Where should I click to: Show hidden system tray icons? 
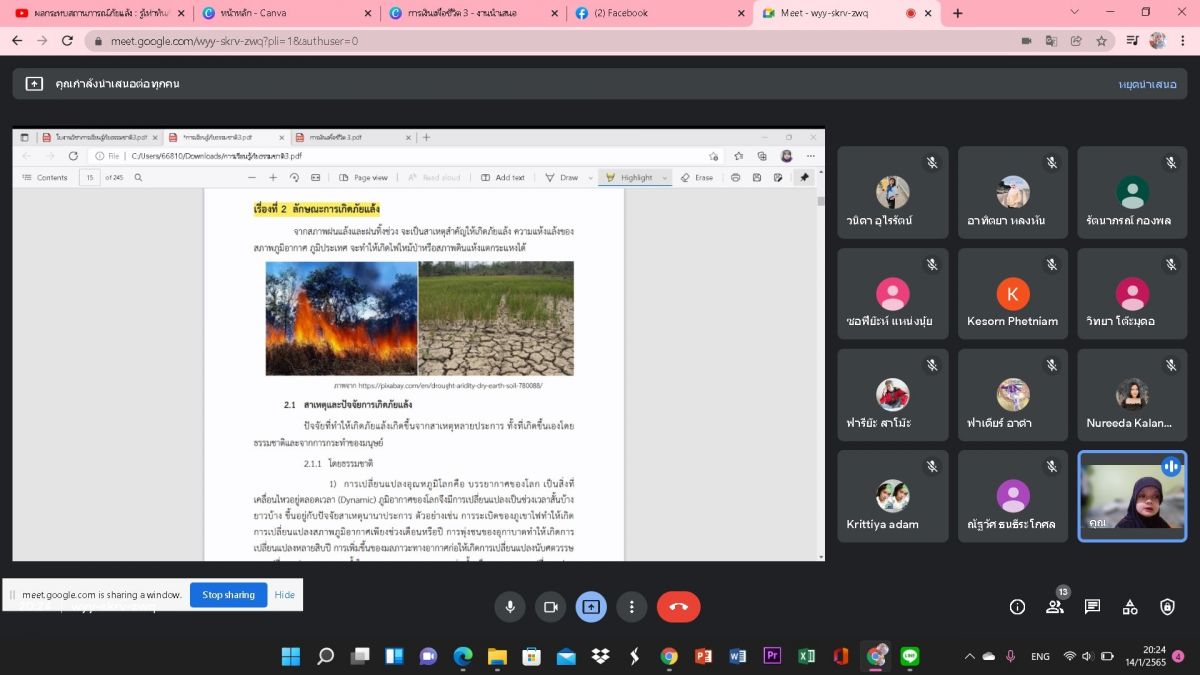[x=968, y=656]
